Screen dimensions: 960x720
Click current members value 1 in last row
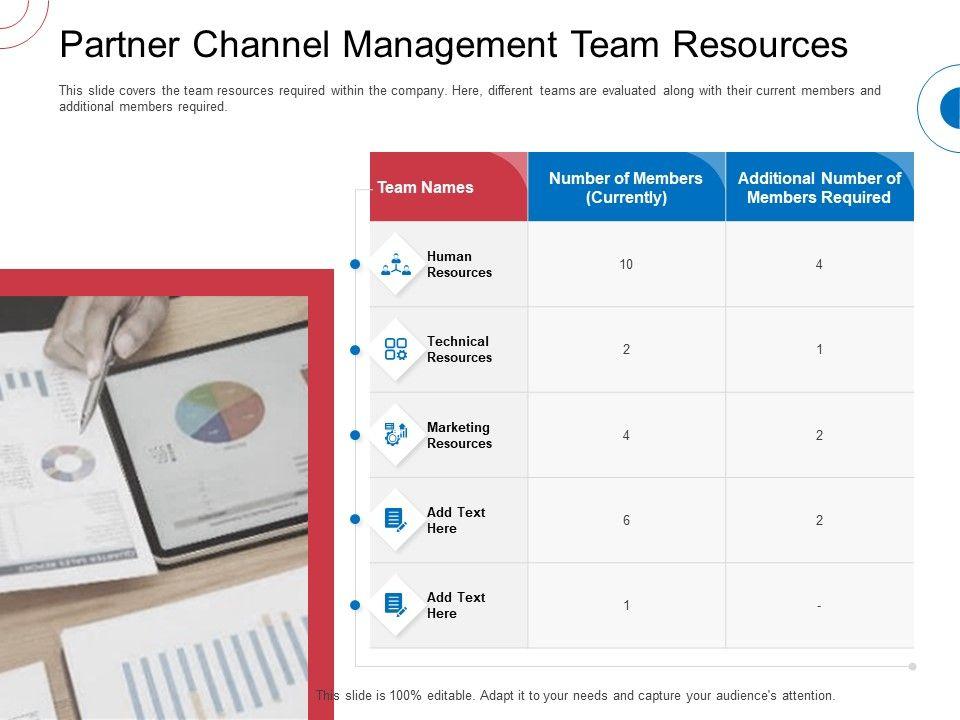[x=626, y=605]
